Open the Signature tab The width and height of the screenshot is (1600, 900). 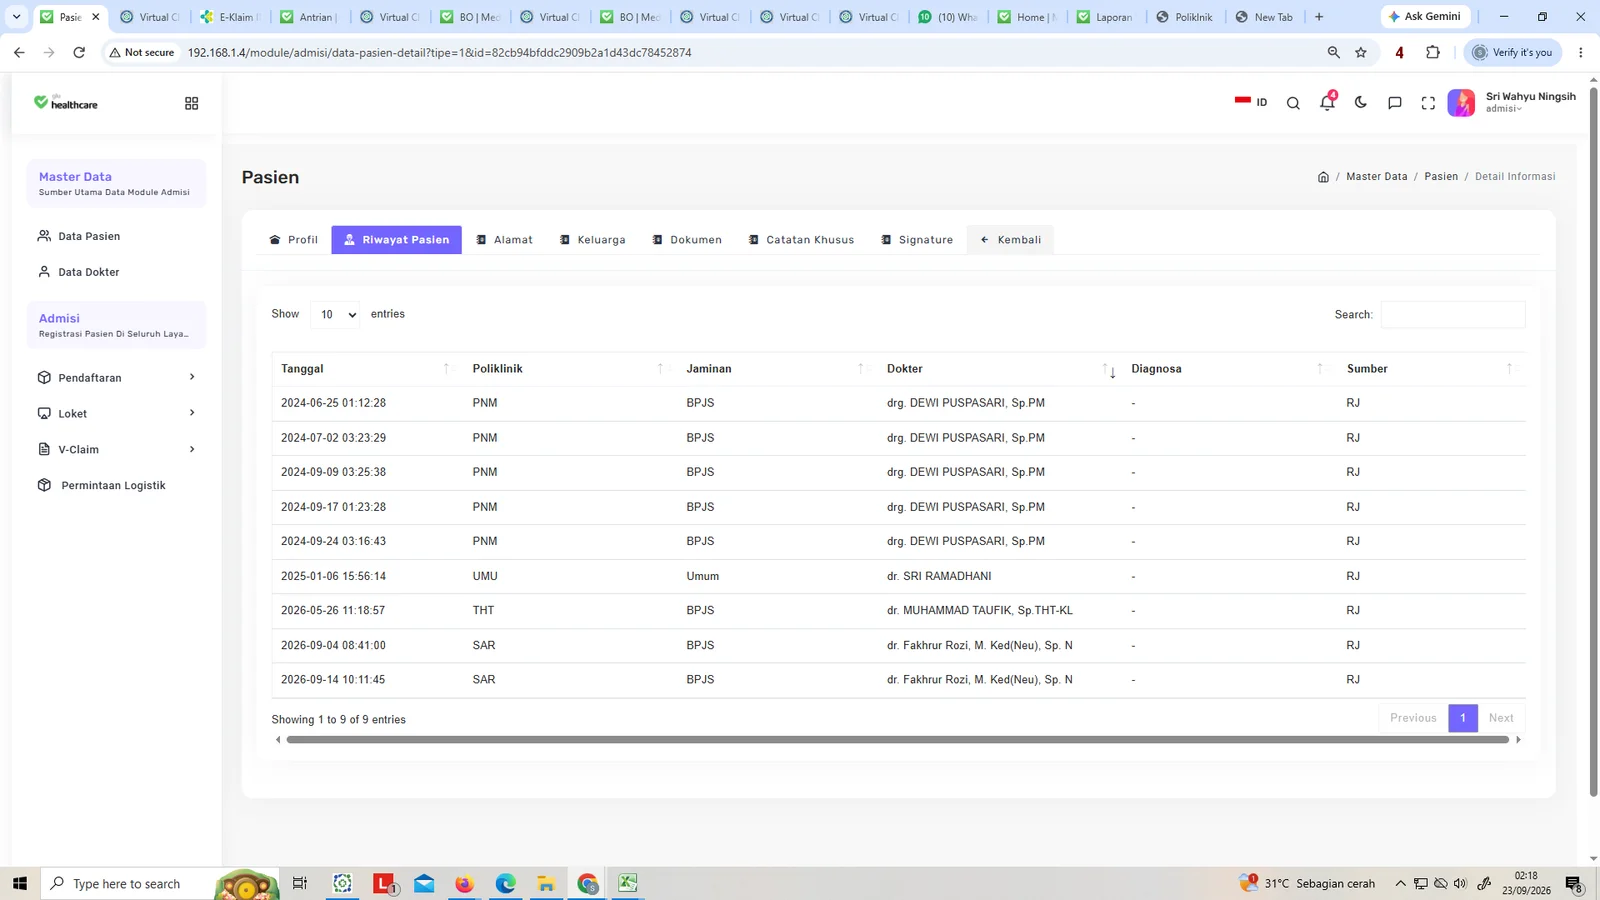click(x=917, y=240)
